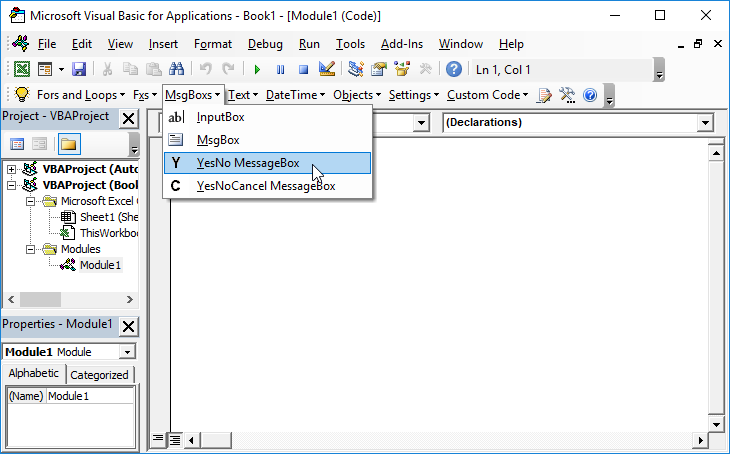
Task: Click the View Code icon in Project panel
Action: 17,144
